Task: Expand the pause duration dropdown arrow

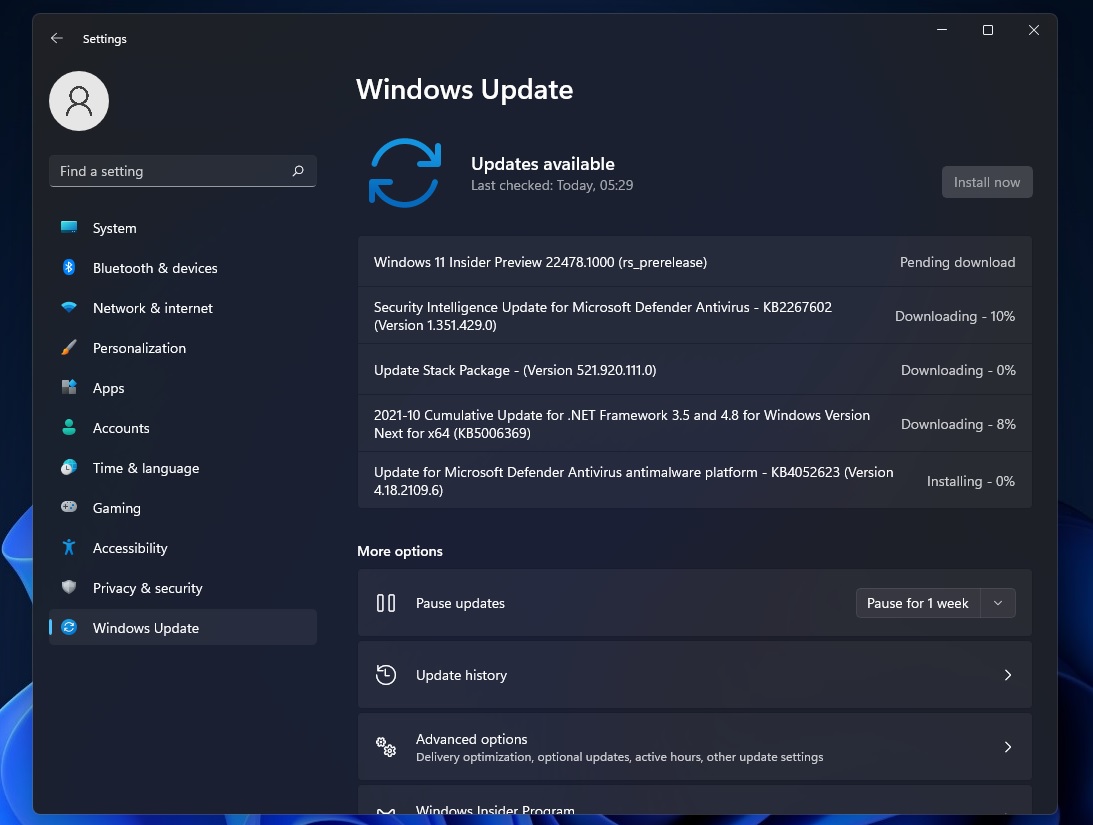Action: tap(998, 603)
